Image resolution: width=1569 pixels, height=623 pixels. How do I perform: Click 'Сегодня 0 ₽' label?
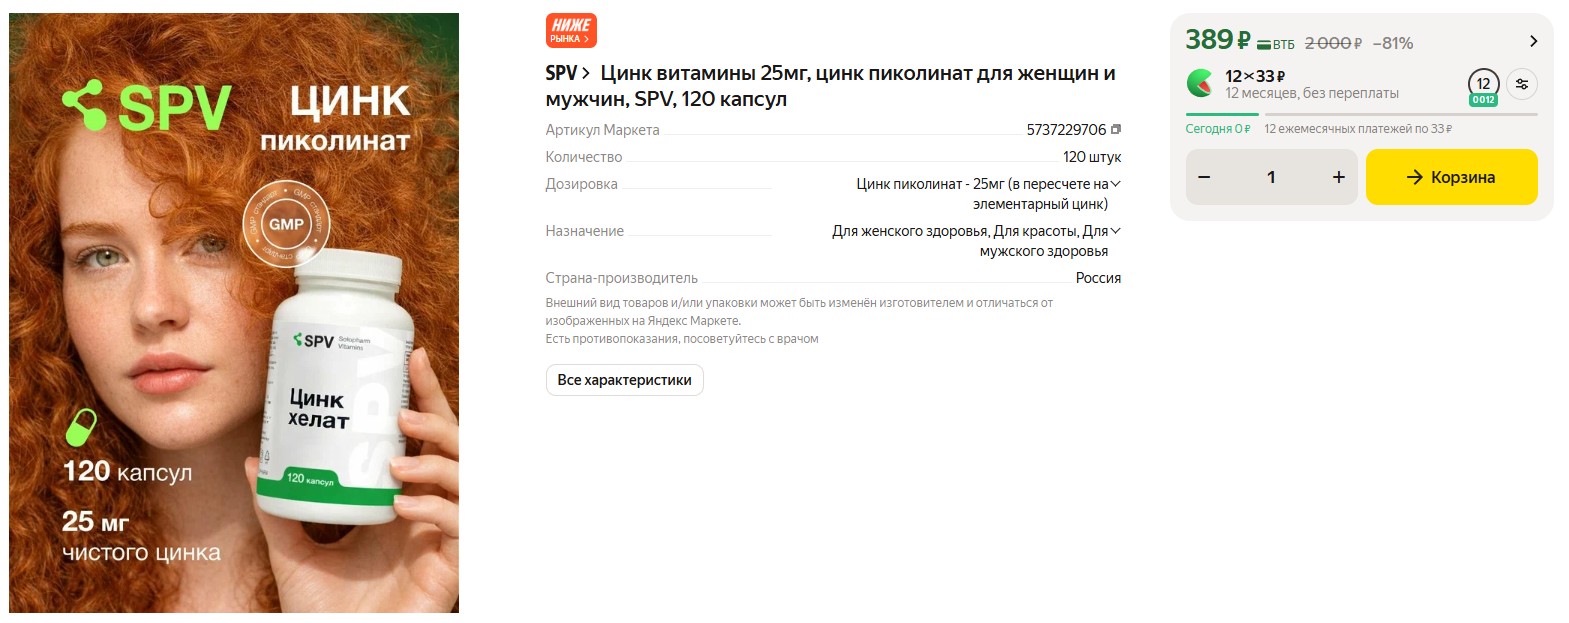[1218, 129]
